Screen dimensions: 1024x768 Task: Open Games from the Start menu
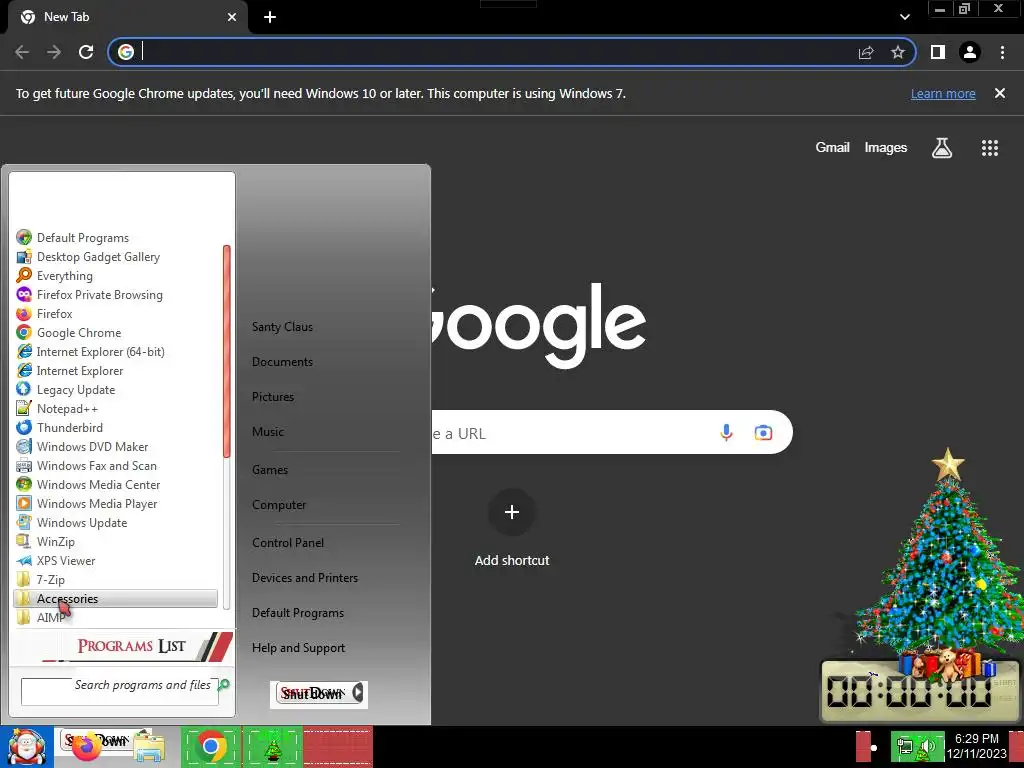(270, 470)
